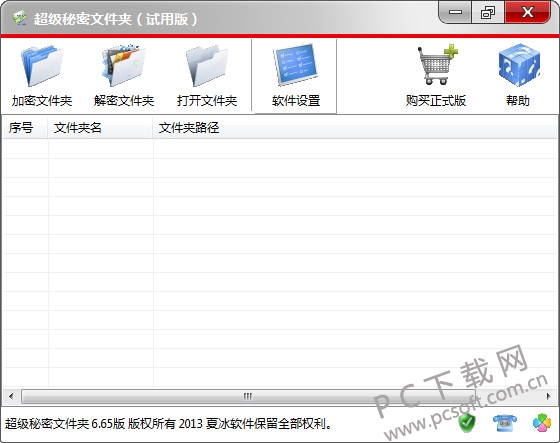Sort by the 文件夹名 column header
Image resolution: width=560 pixels, height=443 pixels.
[100, 128]
